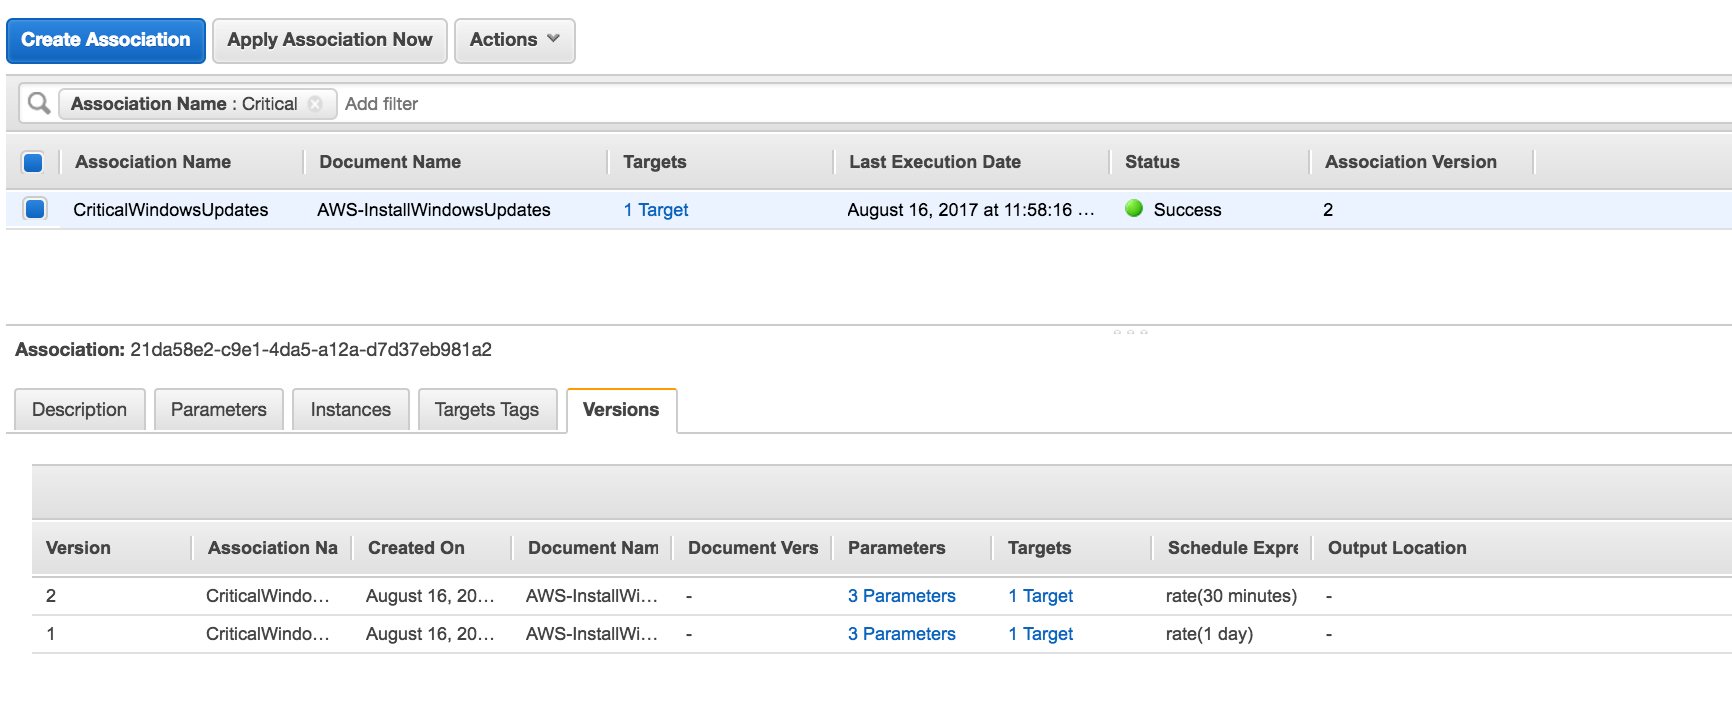This screenshot has height=716, width=1732.
Task: Switch to the Description tab
Action: (79, 410)
